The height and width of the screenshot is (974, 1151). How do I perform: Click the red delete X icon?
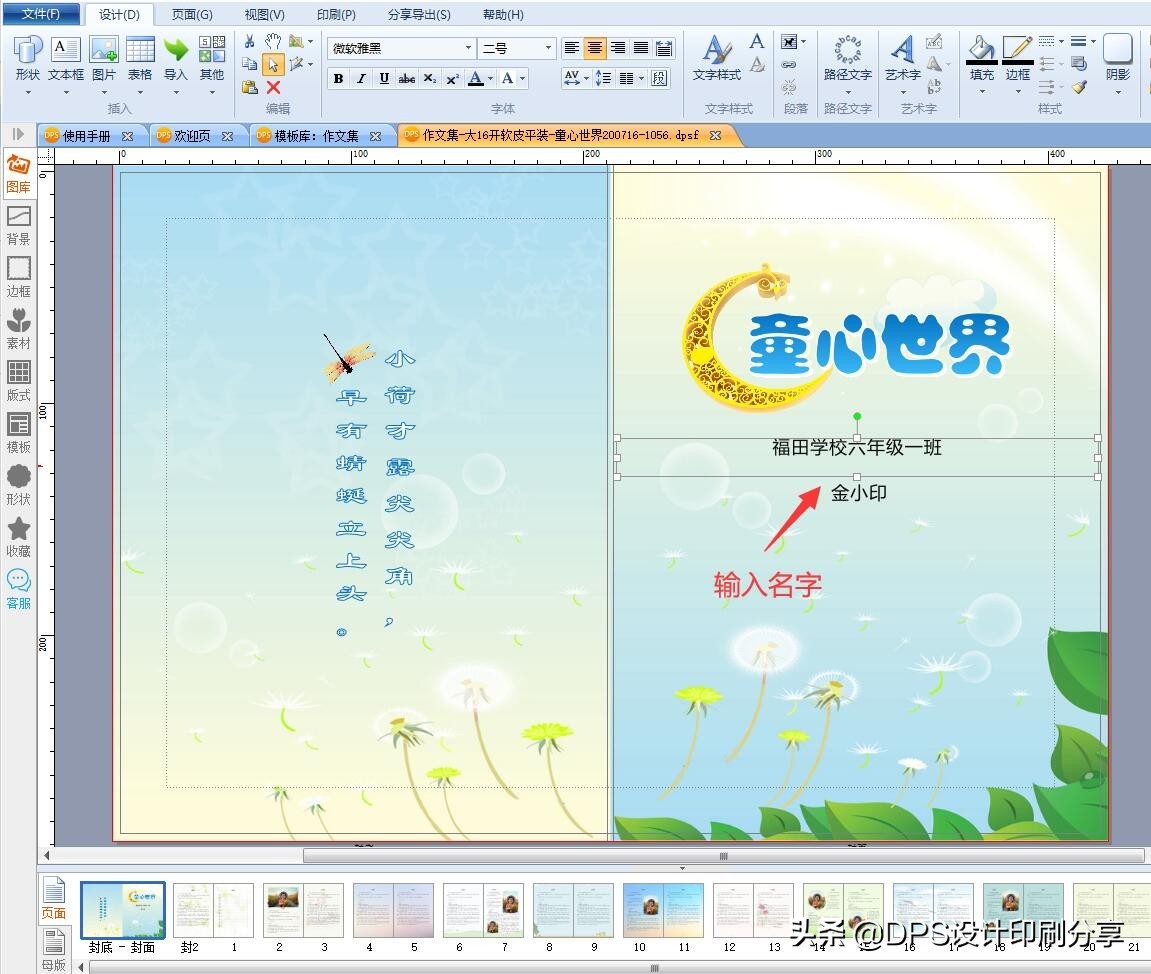[273, 88]
